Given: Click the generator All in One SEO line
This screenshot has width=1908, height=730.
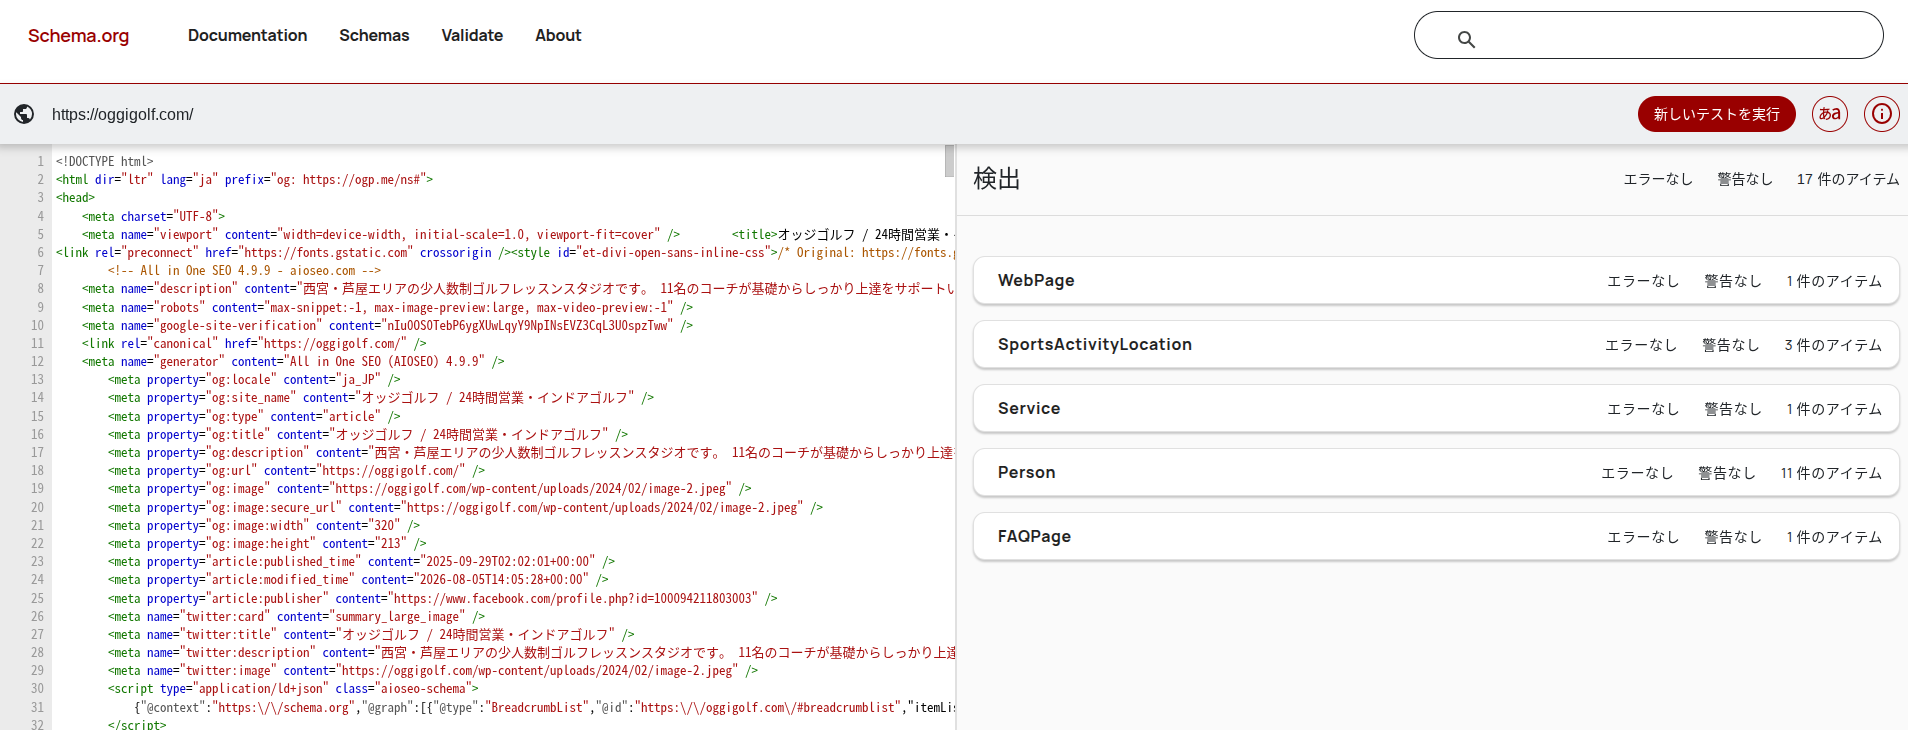Looking at the screenshot, I should point(293,361).
